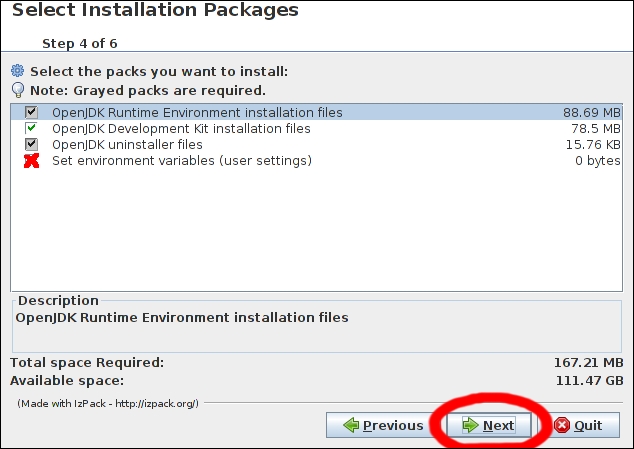Click red X beside Set environment variables
Image resolution: width=634 pixels, height=449 pixels.
coord(31,161)
